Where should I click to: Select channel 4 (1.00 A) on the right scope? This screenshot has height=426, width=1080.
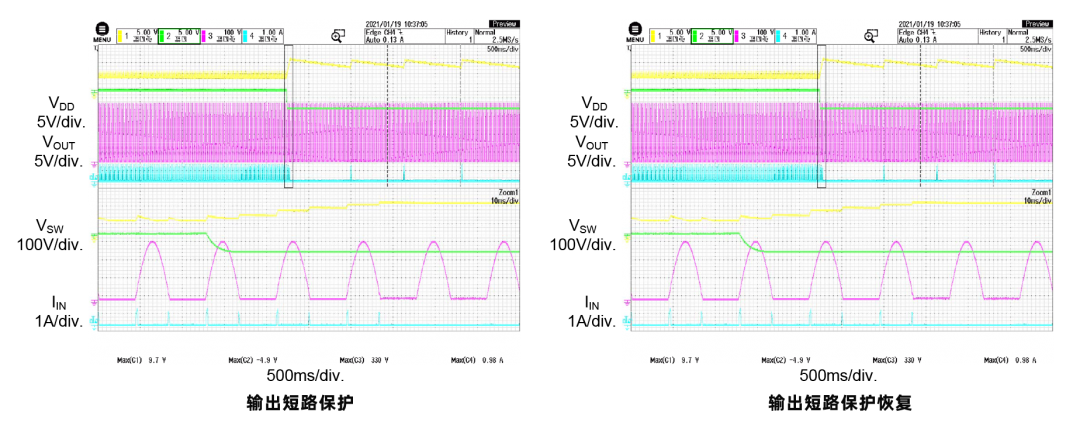pyautogui.click(x=798, y=36)
